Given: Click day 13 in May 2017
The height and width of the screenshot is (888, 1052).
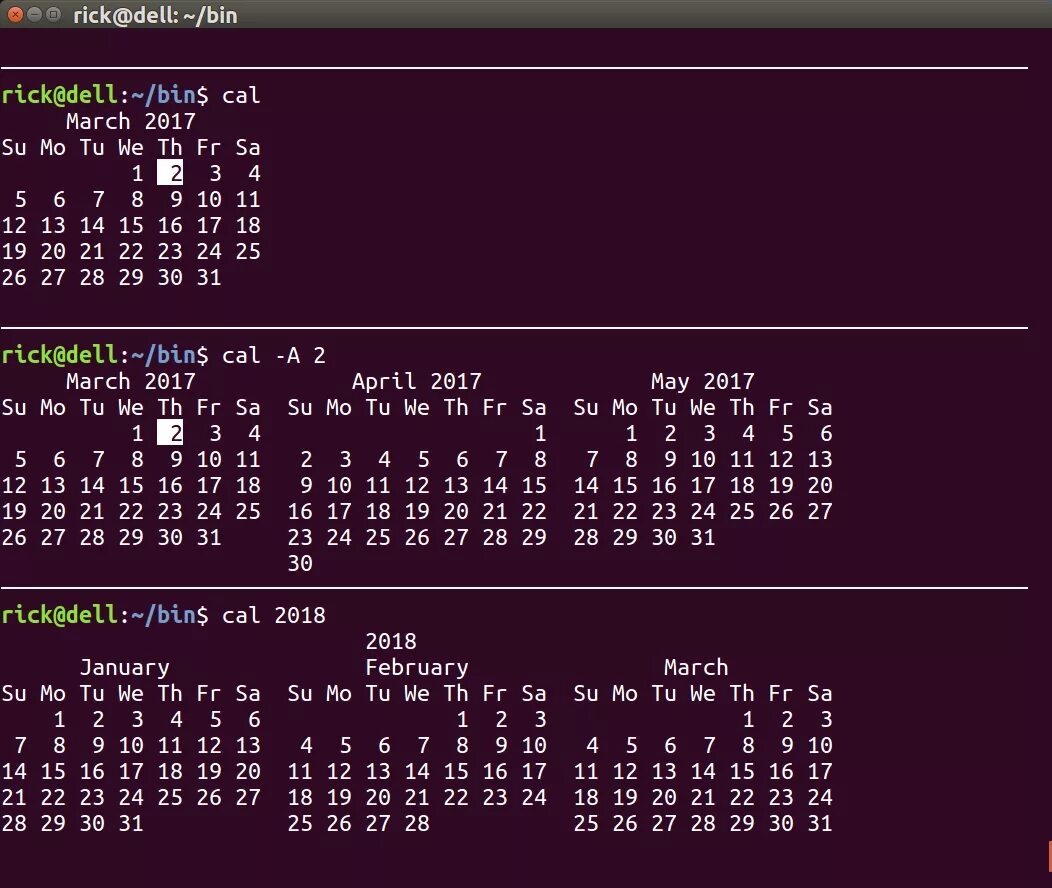Looking at the screenshot, I should (820, 459).
